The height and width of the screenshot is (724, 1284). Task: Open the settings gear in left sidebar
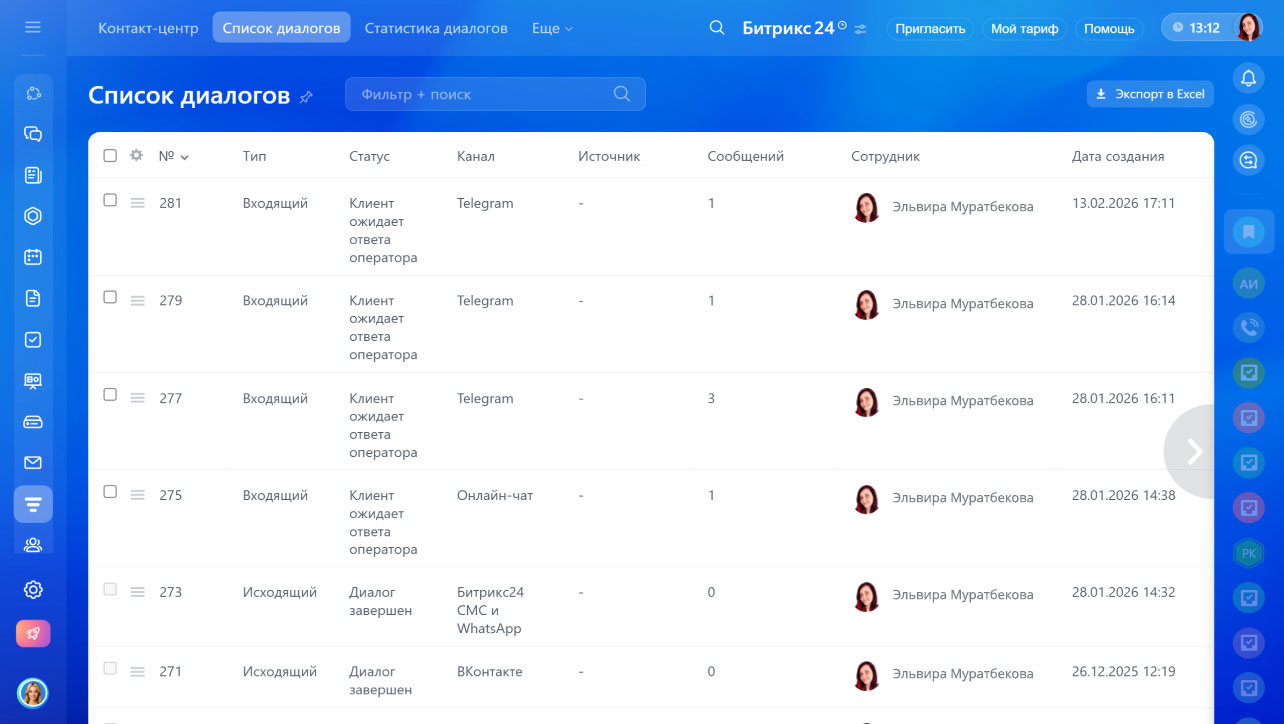click(33, 590)
